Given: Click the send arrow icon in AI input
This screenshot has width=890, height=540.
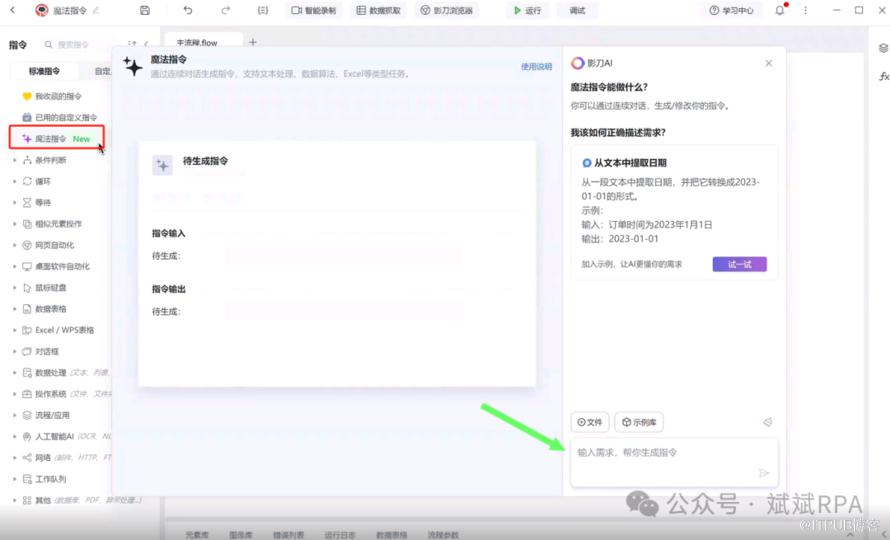Looking at the screenshot, I should [764, 473].
